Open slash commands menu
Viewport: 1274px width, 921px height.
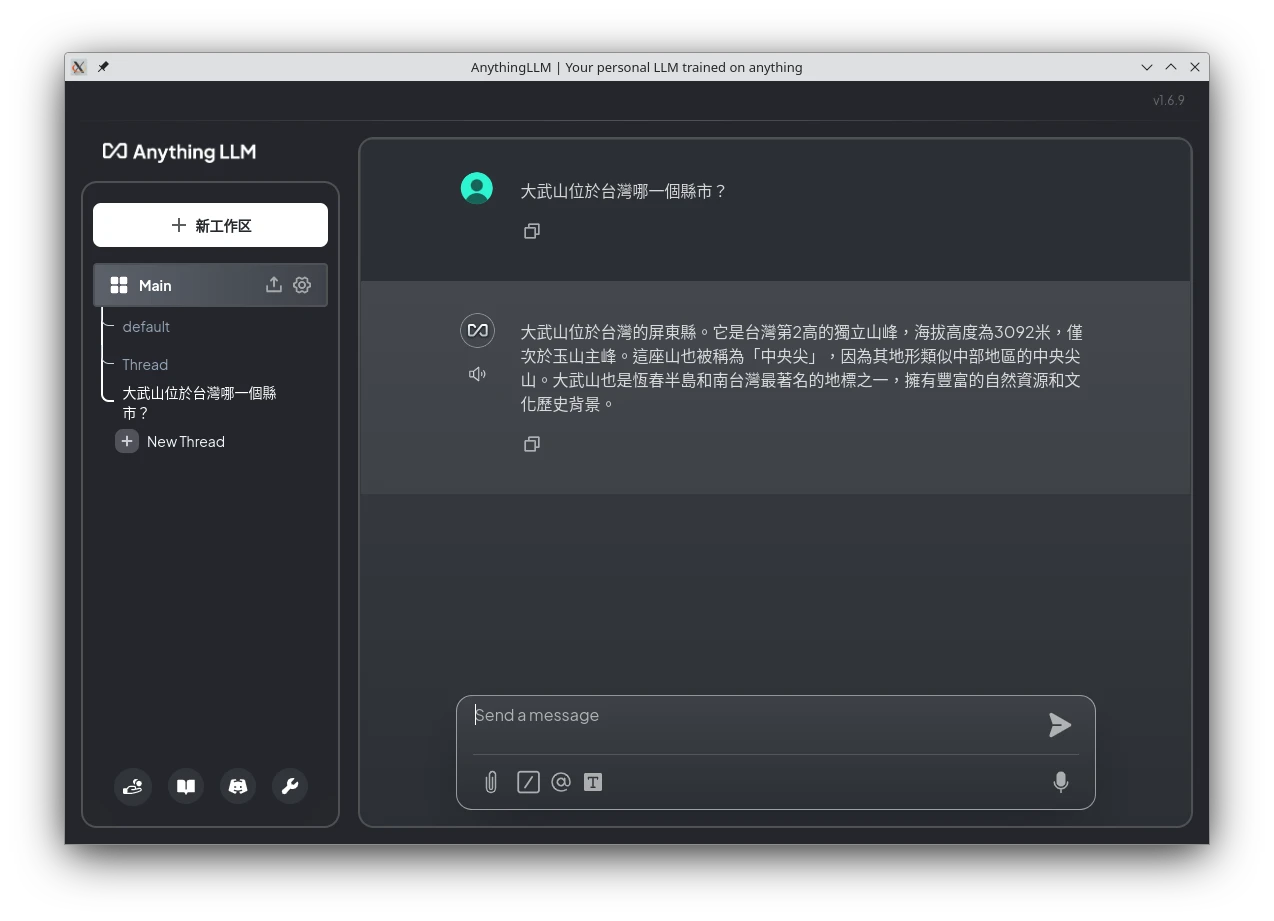coord(528,782)
